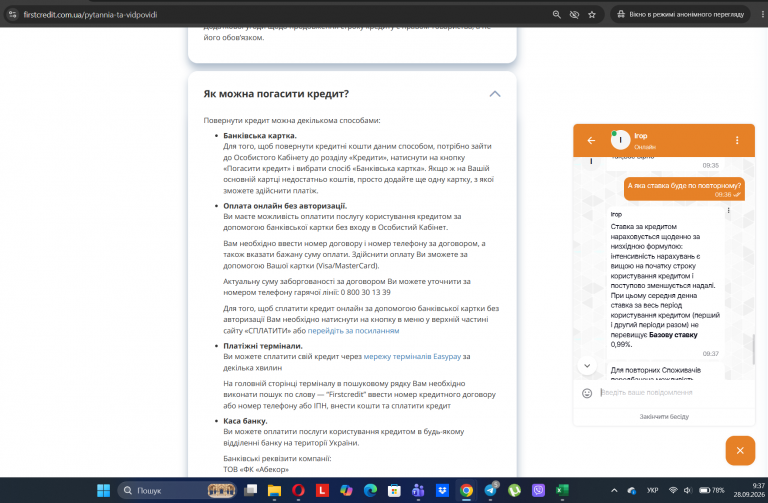768x503 pixels.
Task: Show hidden system tray icons
Action: pyautogui.click(x=614, y=490)
